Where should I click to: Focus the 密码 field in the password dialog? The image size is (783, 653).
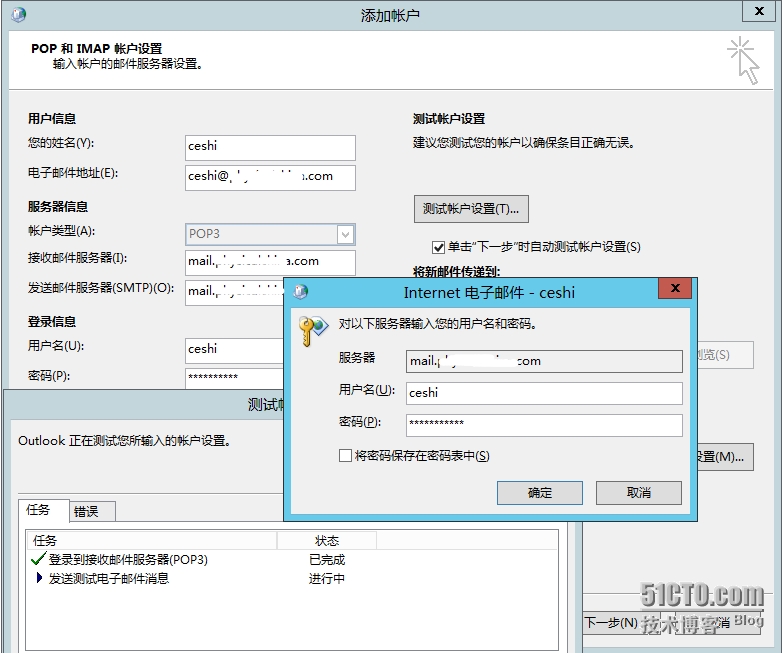(544, 425)
